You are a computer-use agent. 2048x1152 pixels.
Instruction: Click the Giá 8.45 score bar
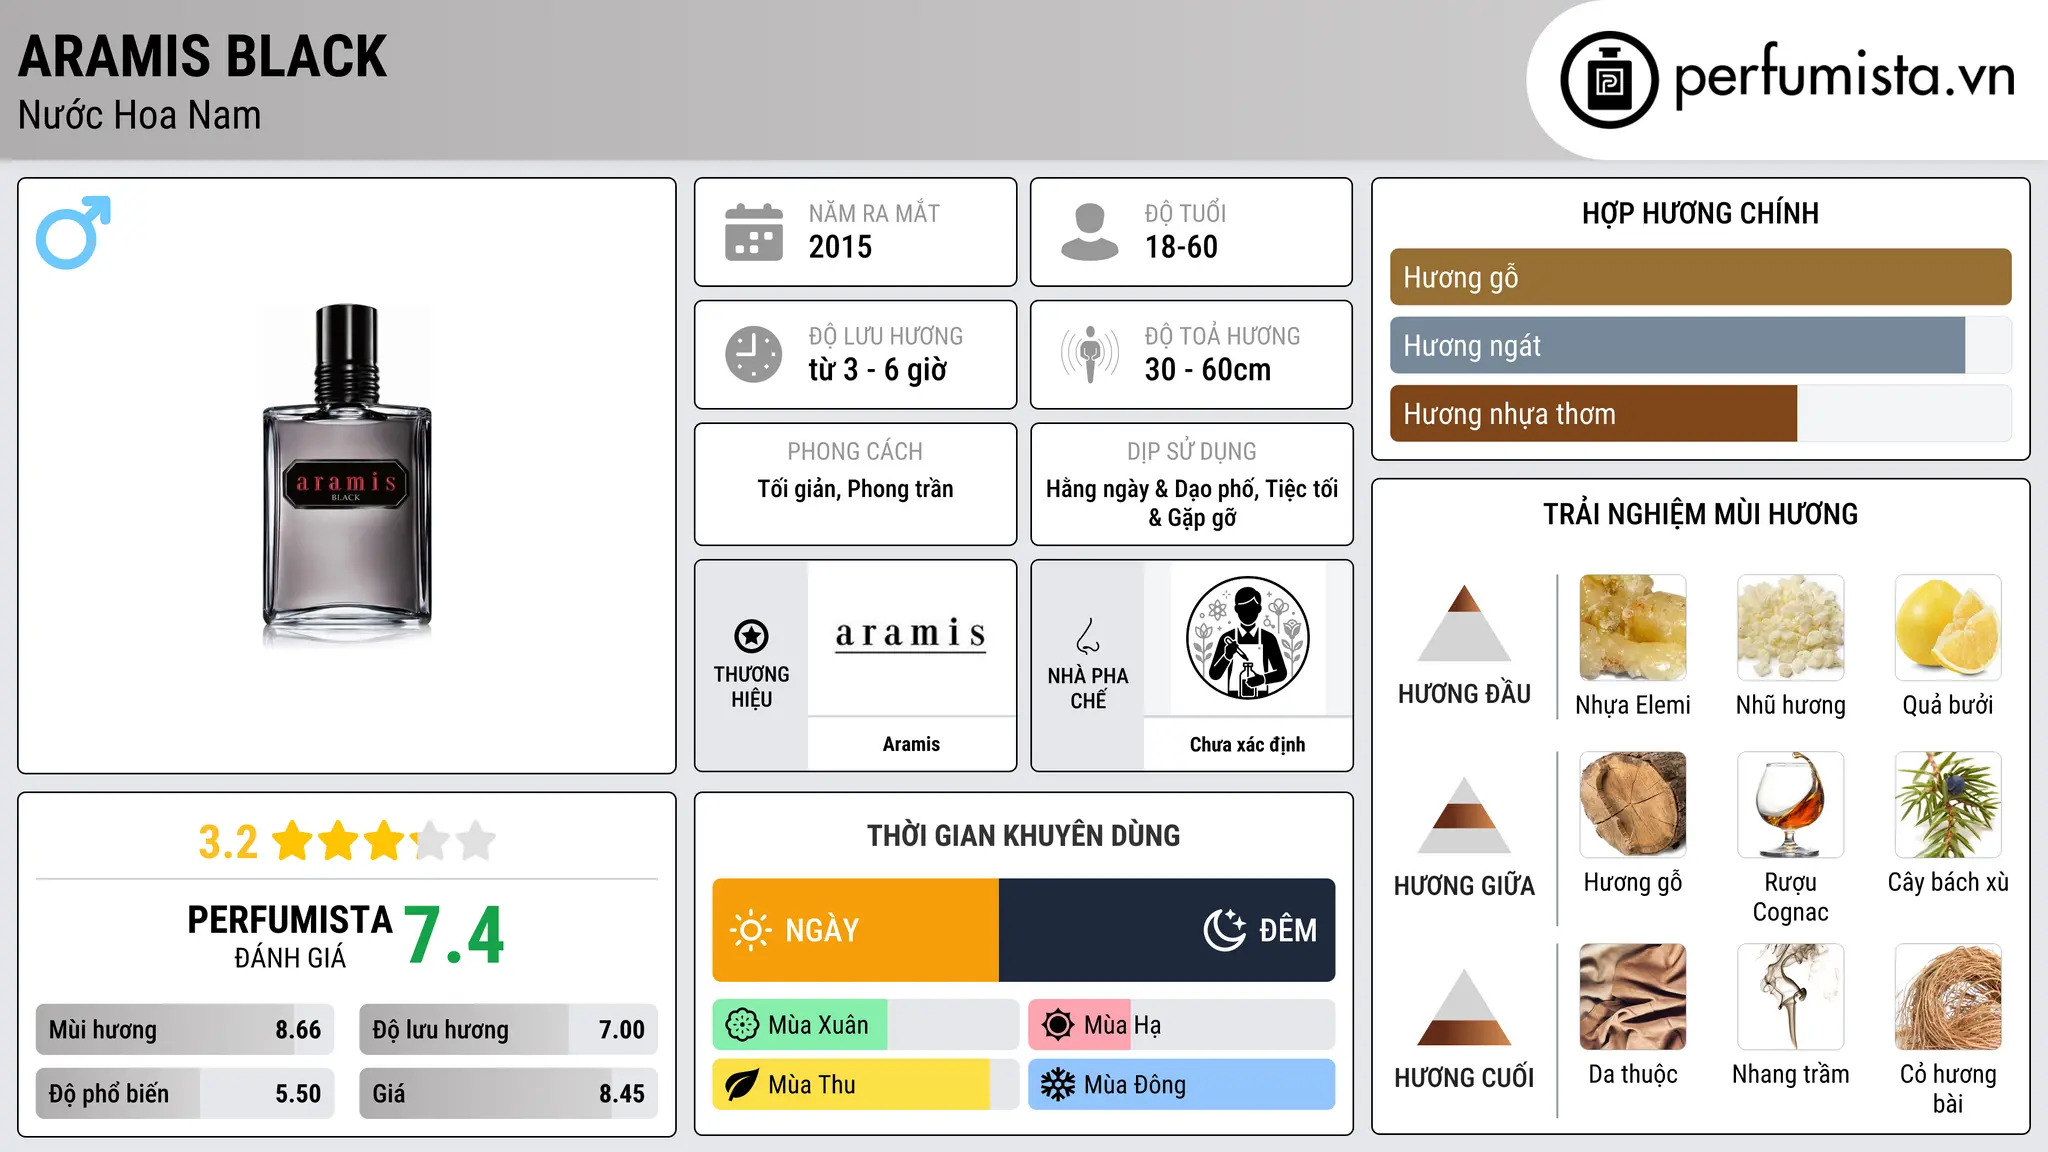pyautogui.click(x=509, y=1093)
